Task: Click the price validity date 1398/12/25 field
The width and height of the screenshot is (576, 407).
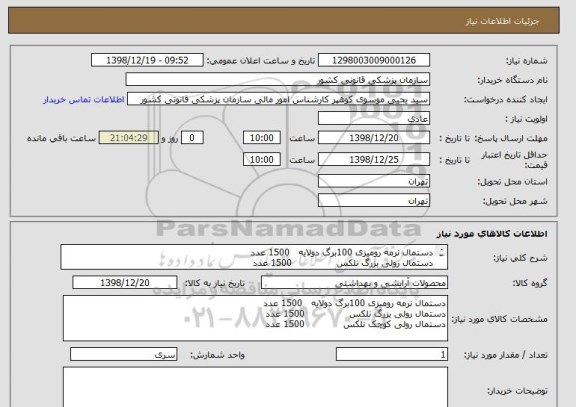Action: tap(374, 160)
